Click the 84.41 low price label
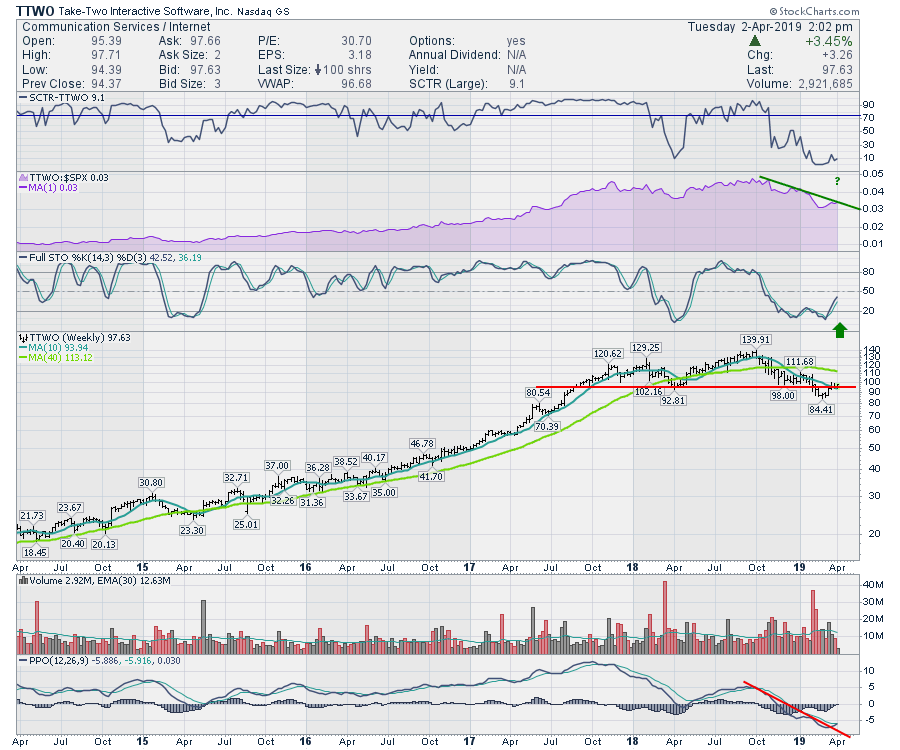 tap(821, 410)
